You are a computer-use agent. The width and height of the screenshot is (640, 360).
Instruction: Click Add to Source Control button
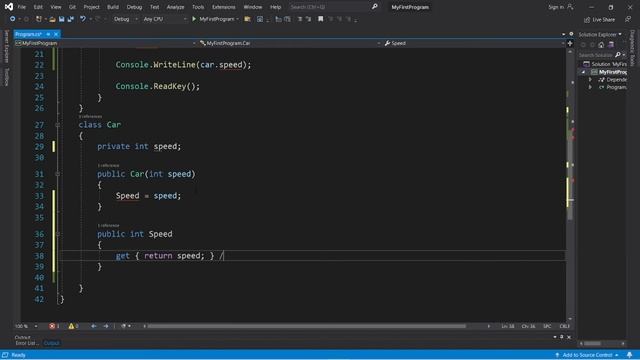click(x=587, y=355)
